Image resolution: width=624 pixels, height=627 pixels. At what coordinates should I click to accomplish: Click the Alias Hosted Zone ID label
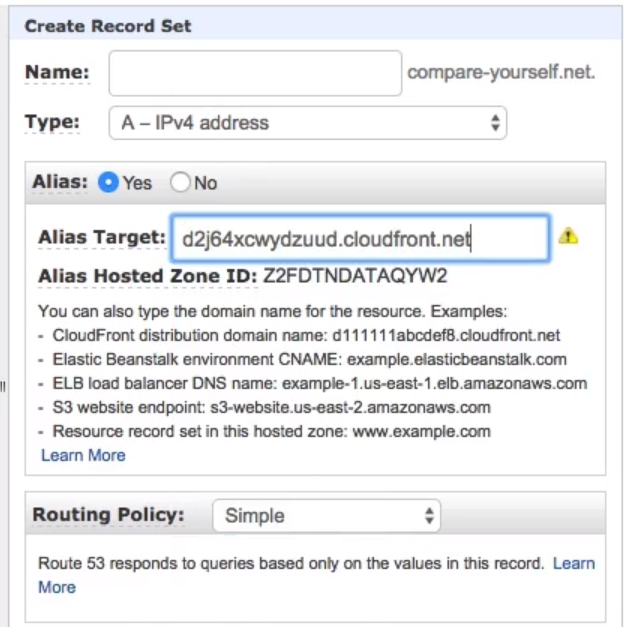pyautogui.click(x=148, y=276)
